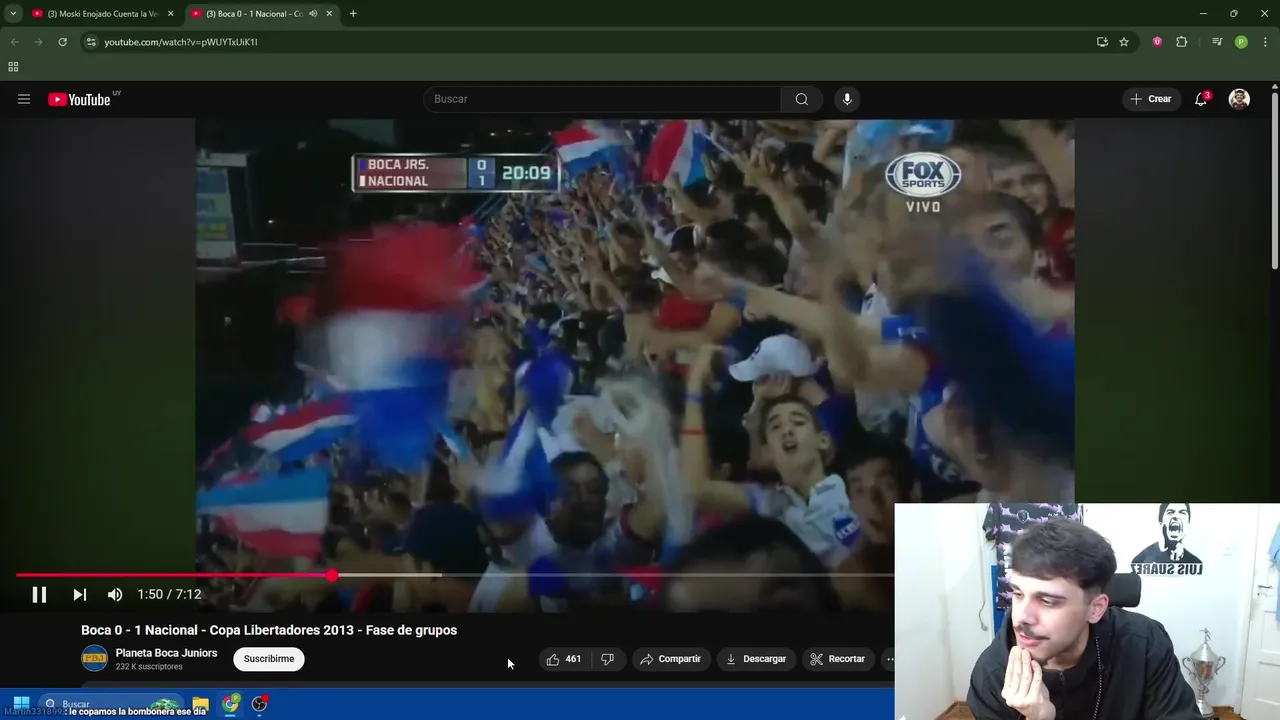Open the apps grid in bookmarks bar
Viewport: 1280px width, 720px height.
[13, 67]
